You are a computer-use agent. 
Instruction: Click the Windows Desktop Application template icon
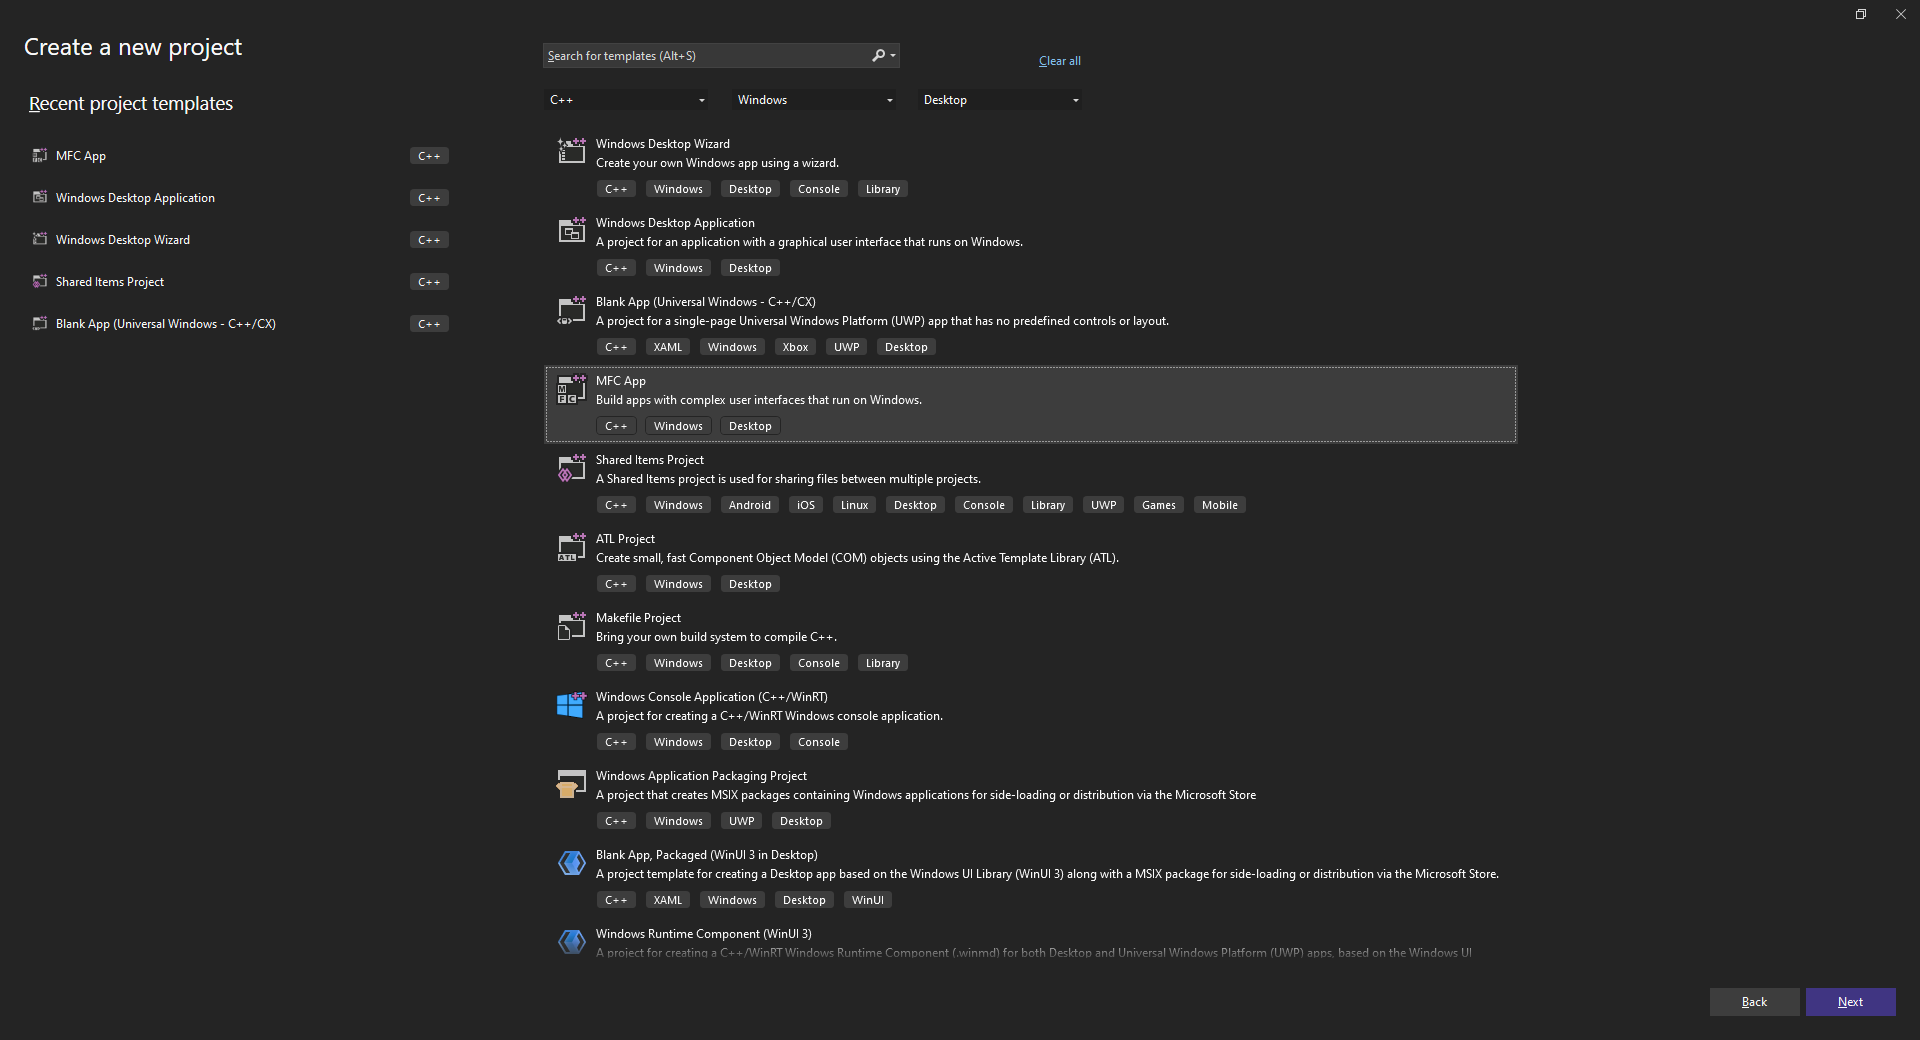(570, 230)
